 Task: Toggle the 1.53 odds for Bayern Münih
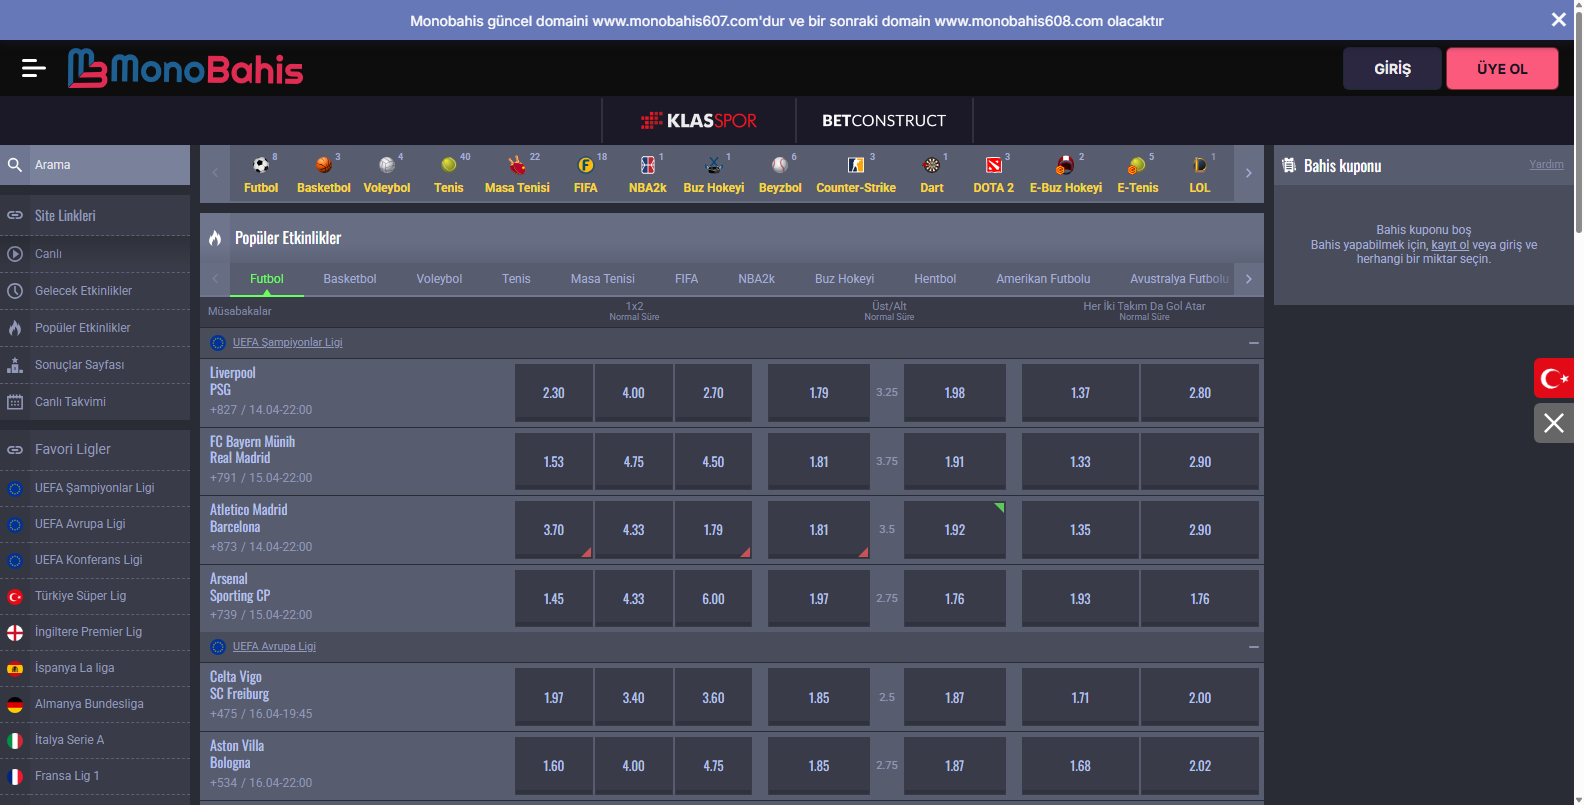click(x=553, y=462)
